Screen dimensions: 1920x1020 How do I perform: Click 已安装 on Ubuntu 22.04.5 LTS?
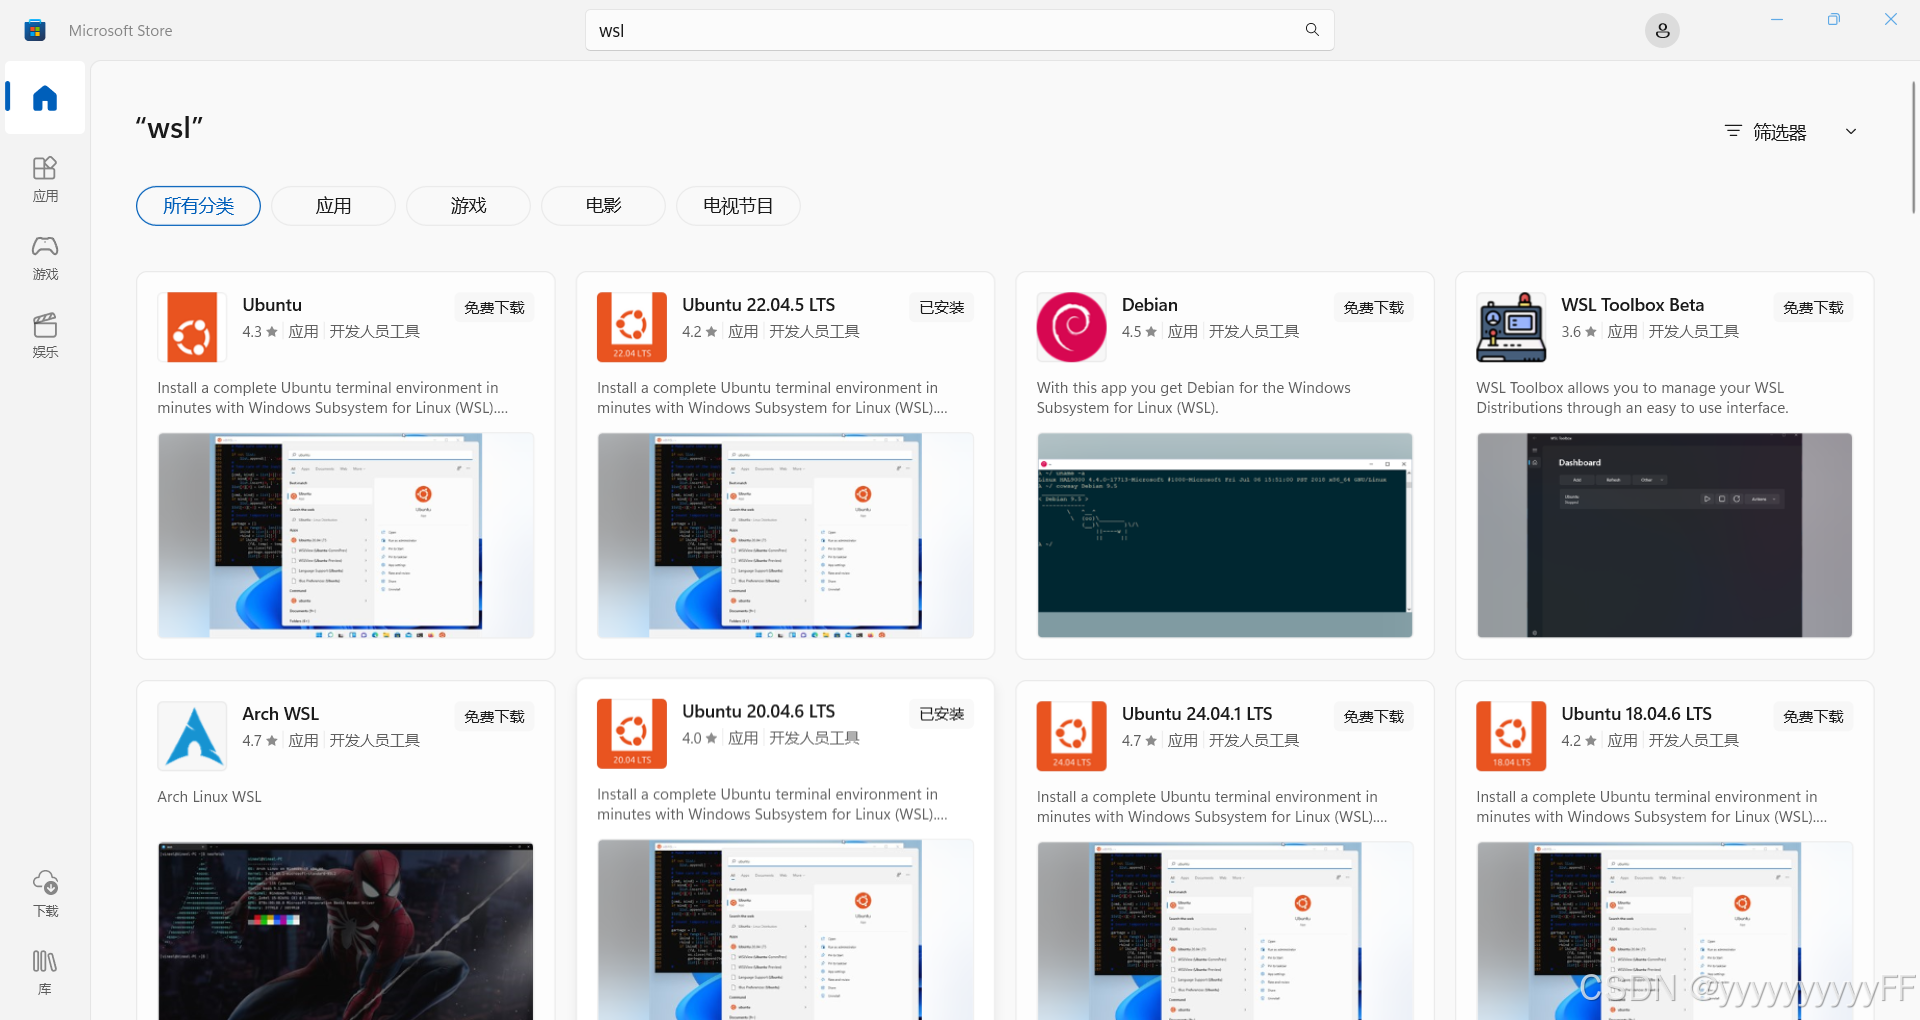(x=941, y=308)
